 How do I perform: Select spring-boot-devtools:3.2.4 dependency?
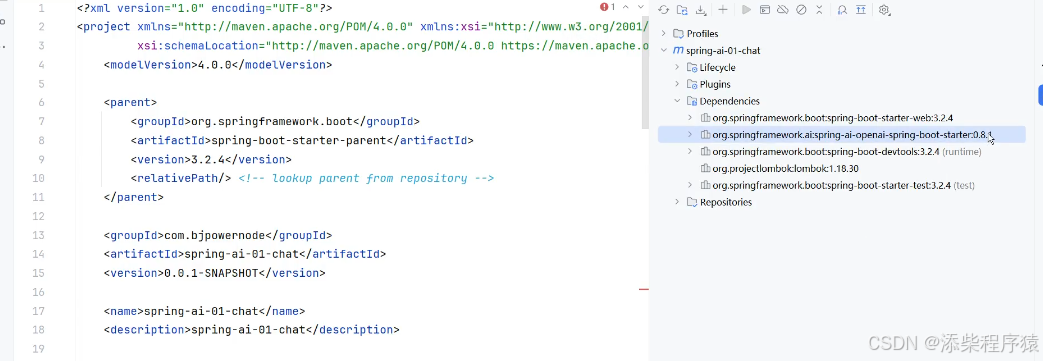point(825,152)
